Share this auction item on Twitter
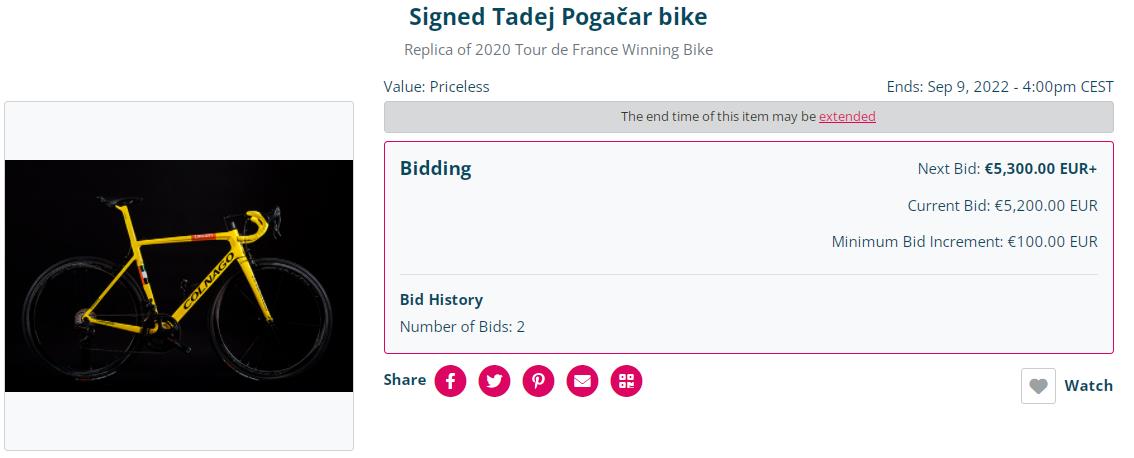 [x=494, y=381]
